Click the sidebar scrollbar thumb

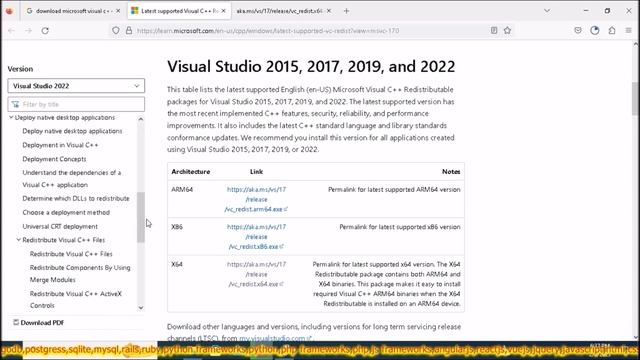(141, 217)
